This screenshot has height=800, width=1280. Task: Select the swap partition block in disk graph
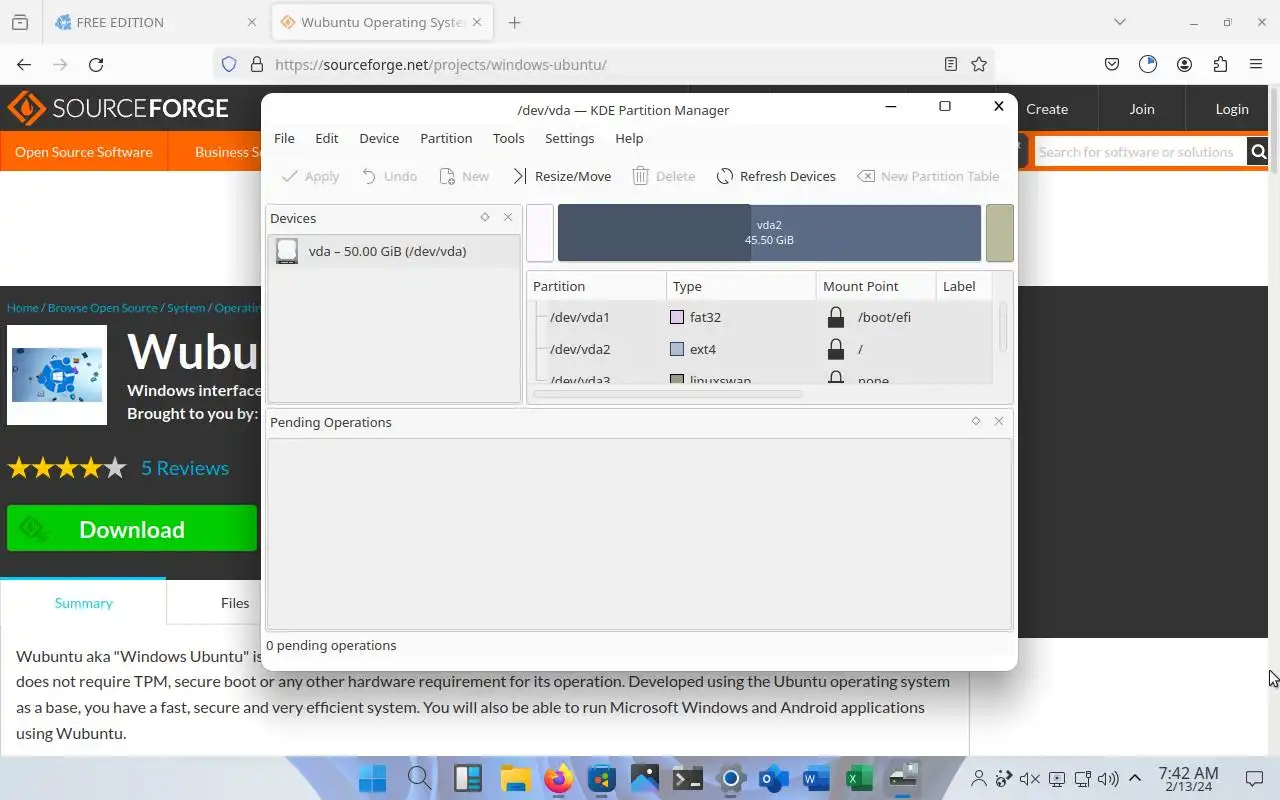pos(1000,233)
